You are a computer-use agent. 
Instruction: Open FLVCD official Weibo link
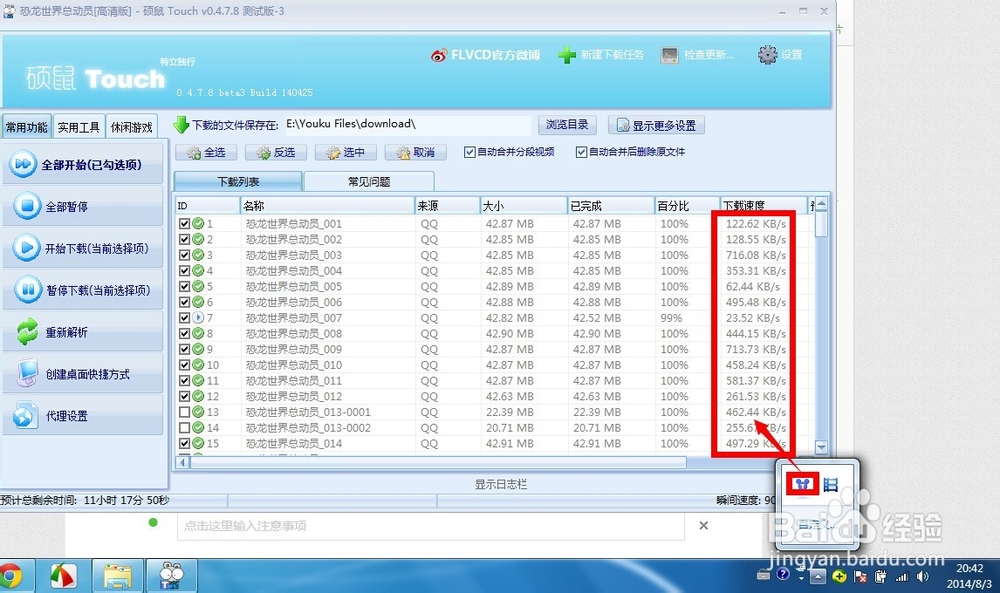pyautogui.click(x=486, y=55)
